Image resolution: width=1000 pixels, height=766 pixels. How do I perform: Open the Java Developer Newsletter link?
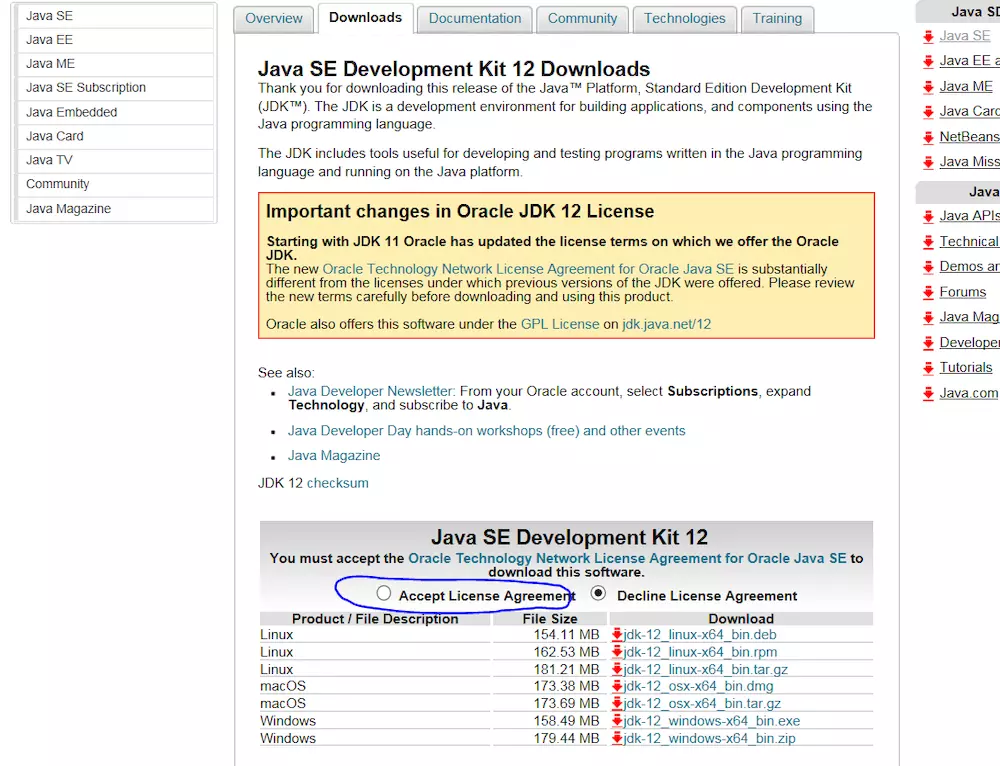[371, 391]
